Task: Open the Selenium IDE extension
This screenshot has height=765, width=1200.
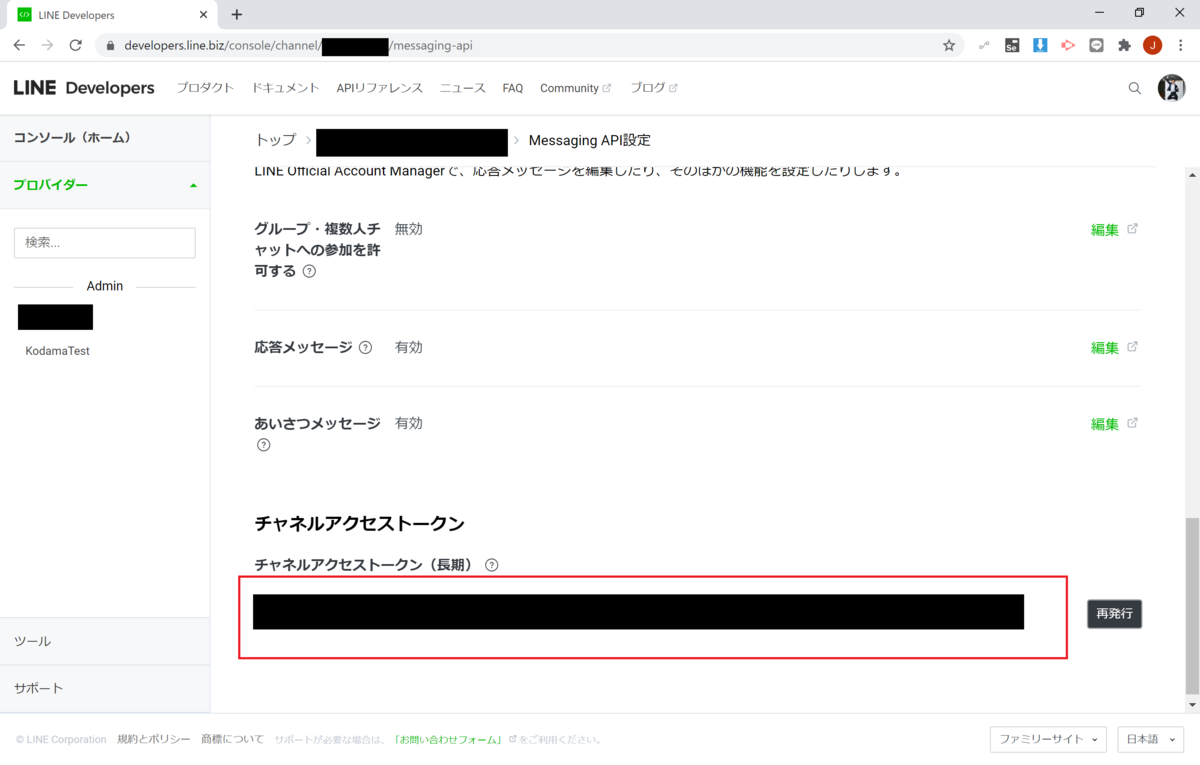Action: click(x=1012, y=45)
